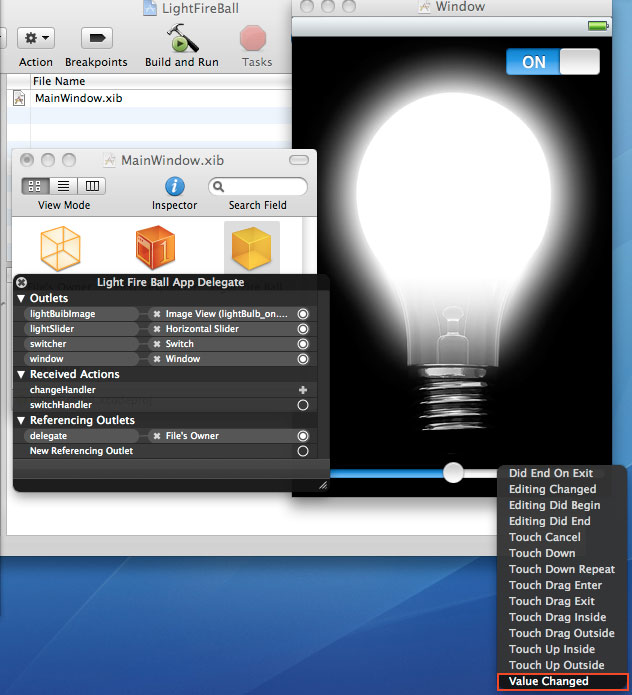Switch to icon view mode in MainWindow.xib

[35, 186]
